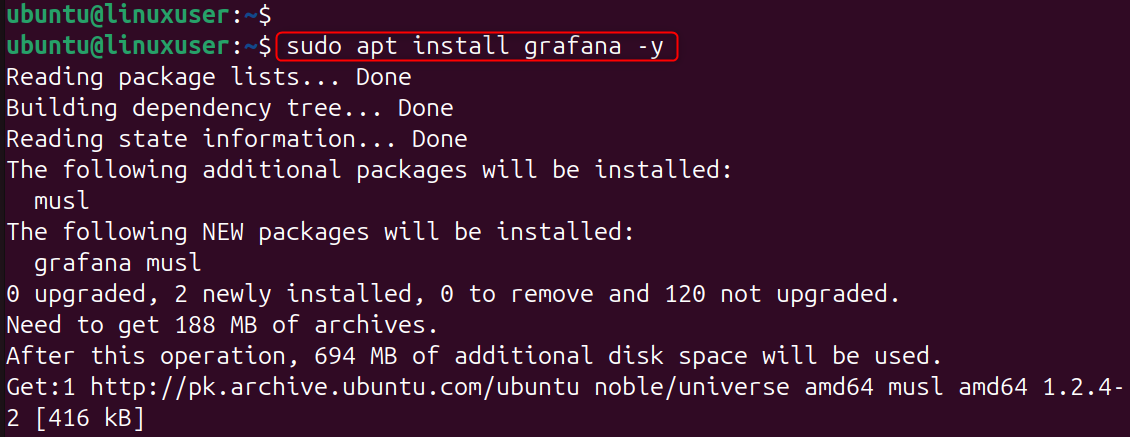
Task: Click the "Building dependency tree... Done" line
Action: (229, 107)
